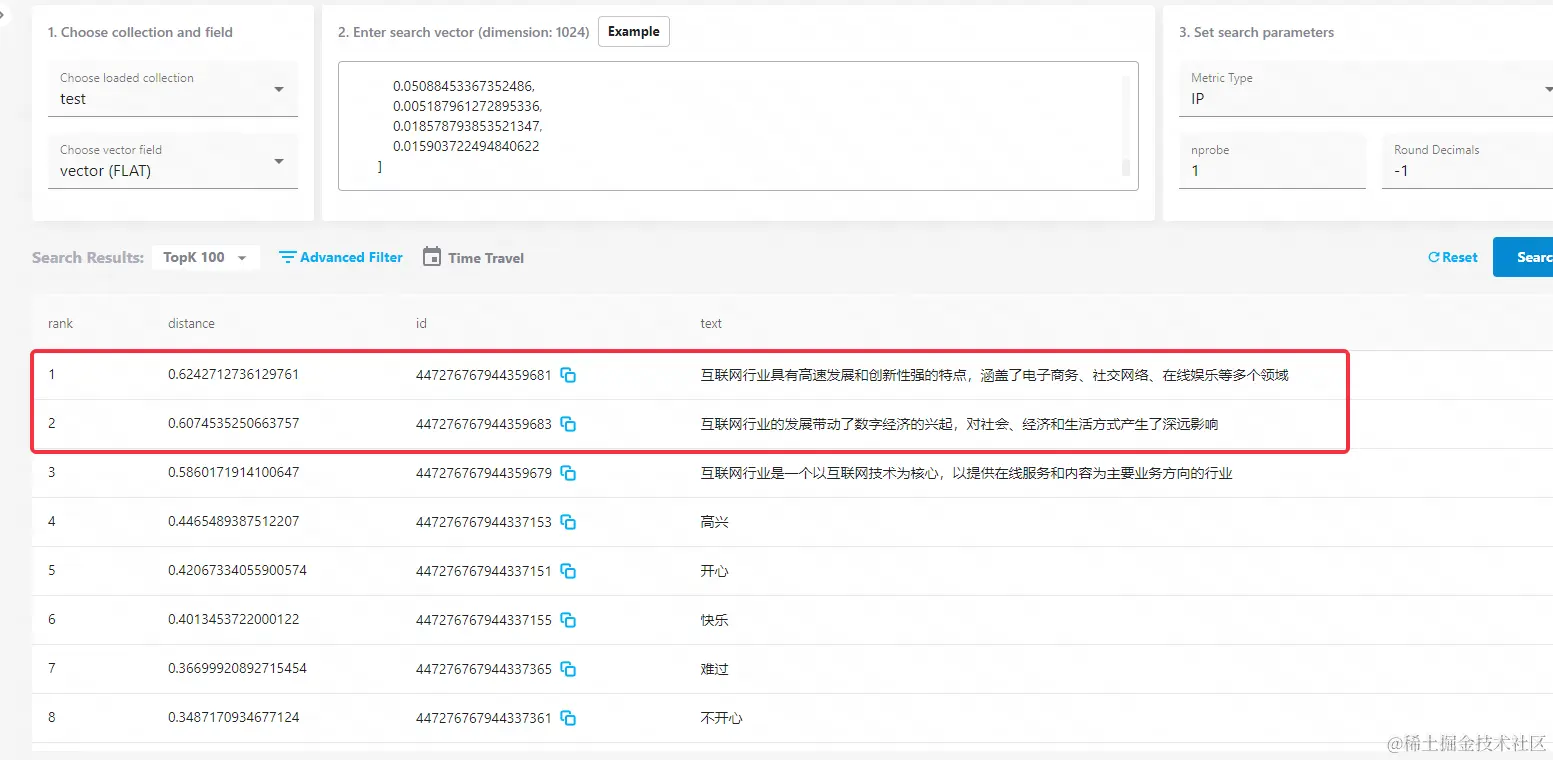Image resolution: width=1553 pixels, height=760 pixels.
Task: Click the distance column header
Action: click(191, 323)
